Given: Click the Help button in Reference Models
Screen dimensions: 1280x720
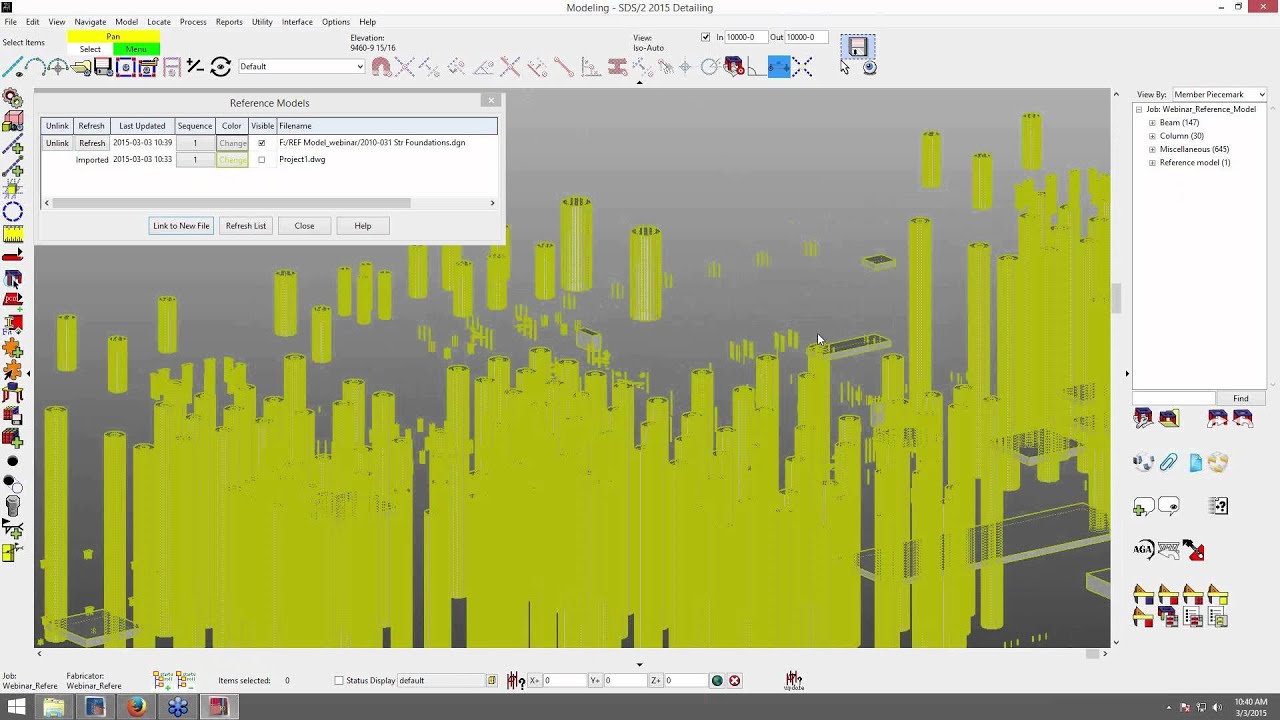Looking at the screenshot, I should (363, 226).
